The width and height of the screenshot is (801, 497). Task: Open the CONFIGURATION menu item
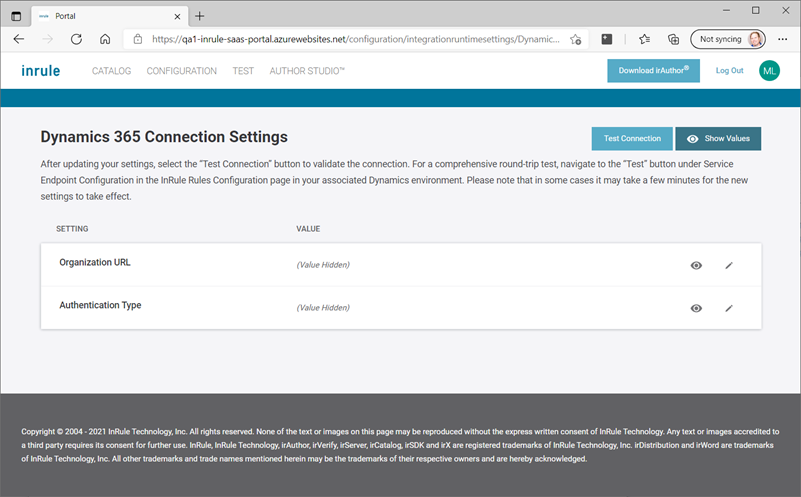click(x=181, y=71)
